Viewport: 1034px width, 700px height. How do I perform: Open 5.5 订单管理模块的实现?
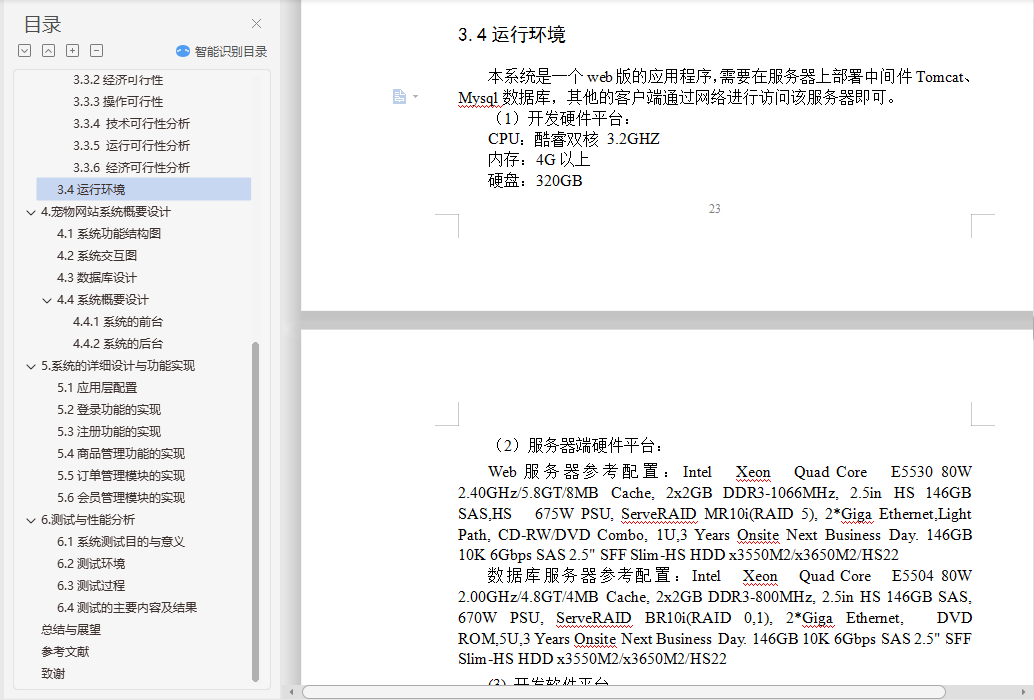121,475
